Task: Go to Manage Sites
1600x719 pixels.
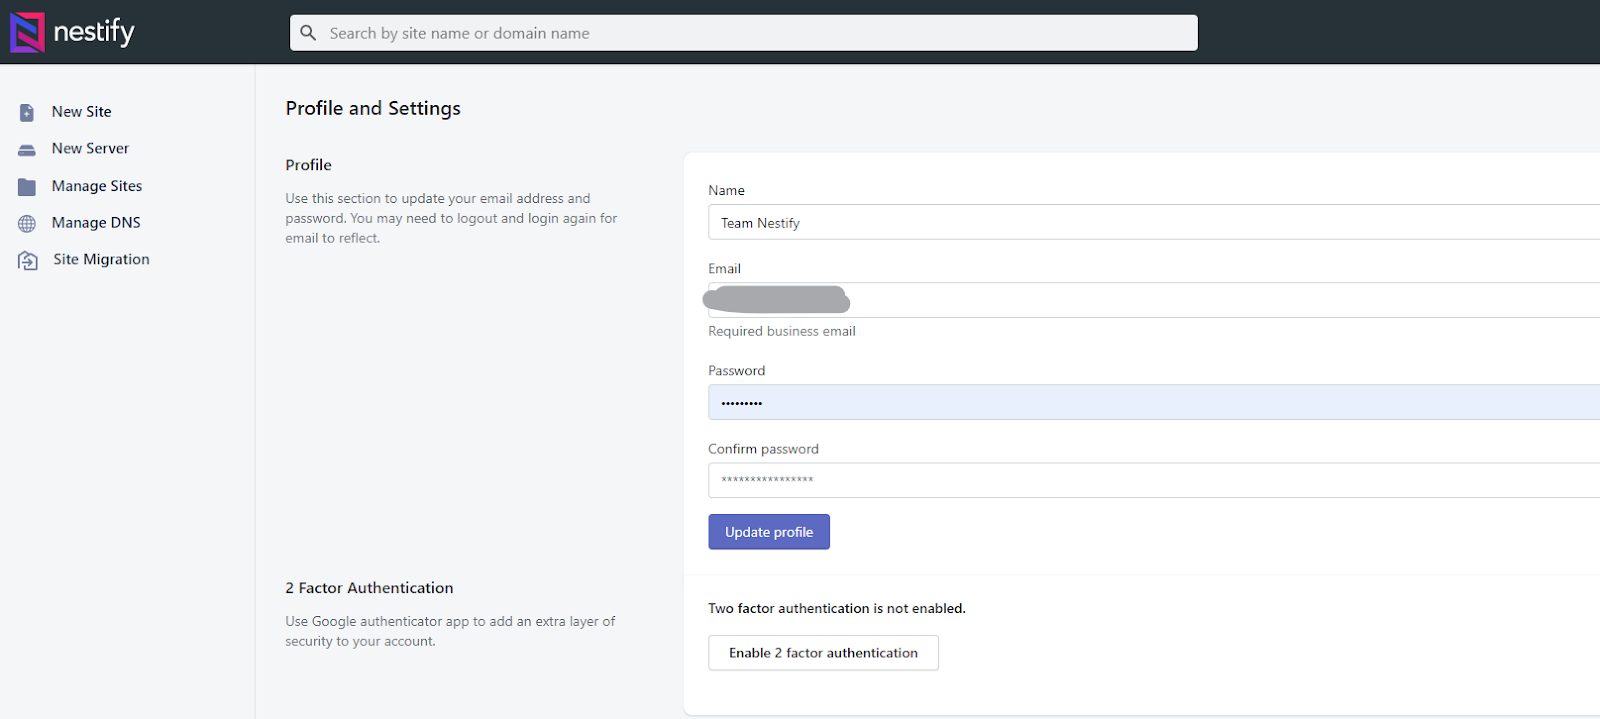Action: (x=97, y=186)
